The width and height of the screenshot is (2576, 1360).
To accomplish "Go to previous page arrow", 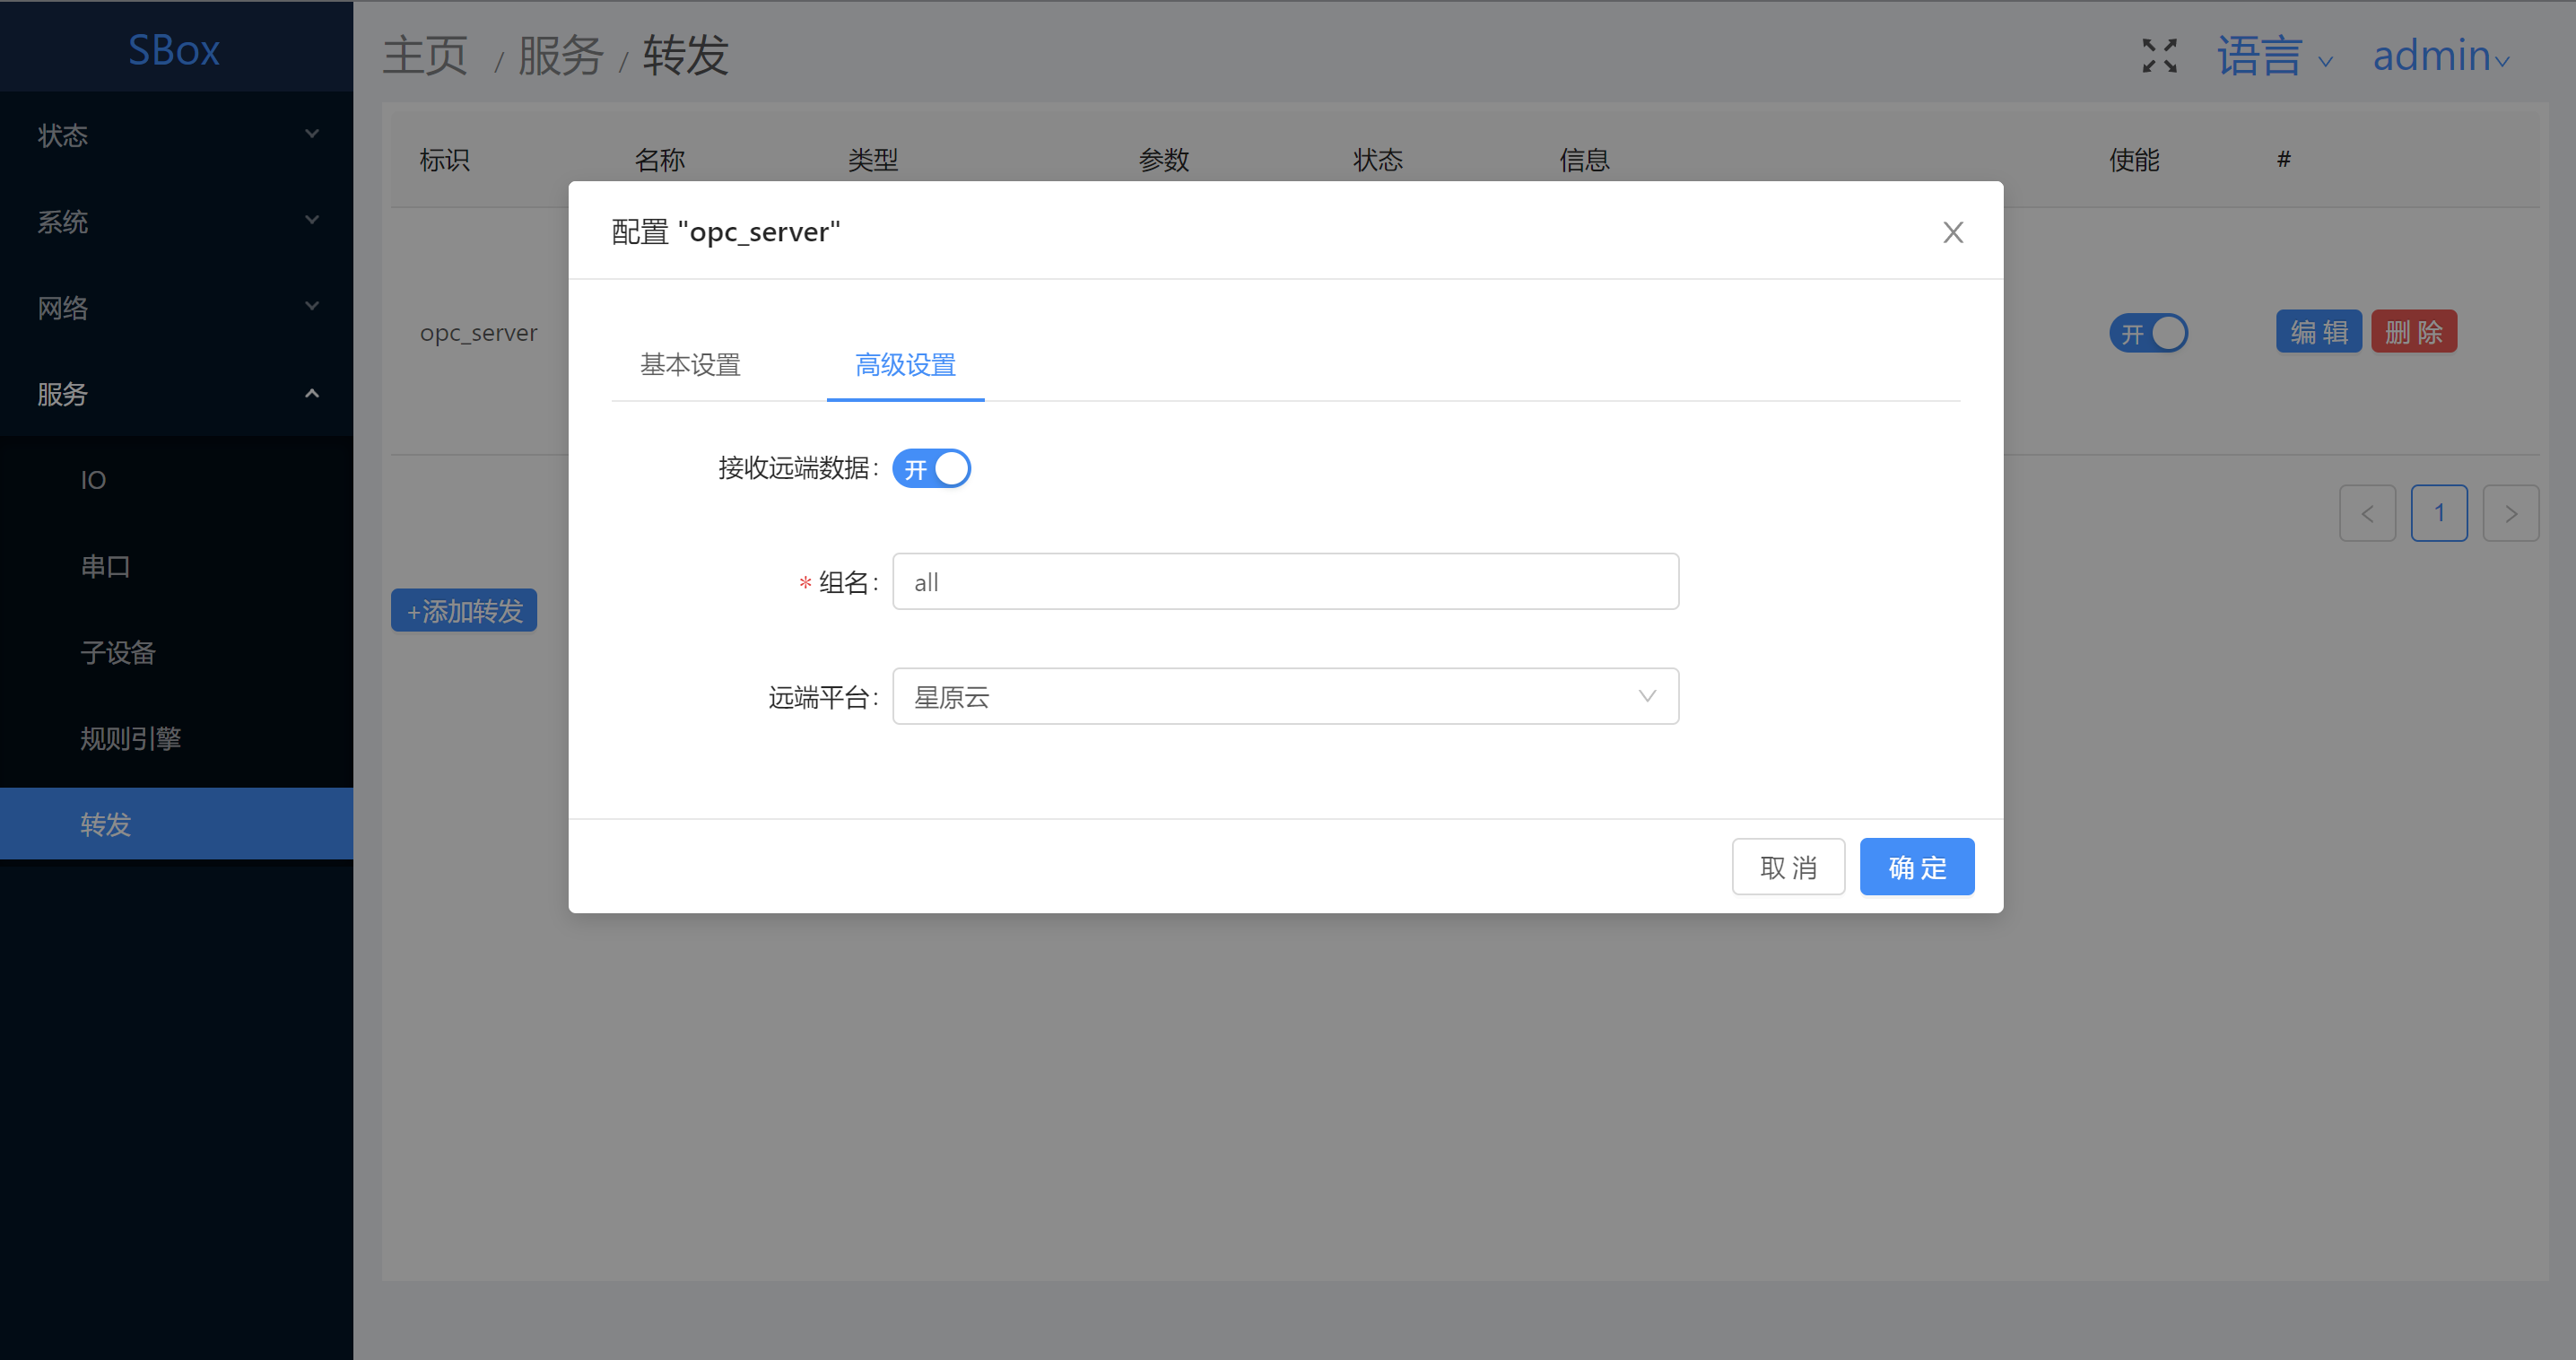I will pos(2366,514).
